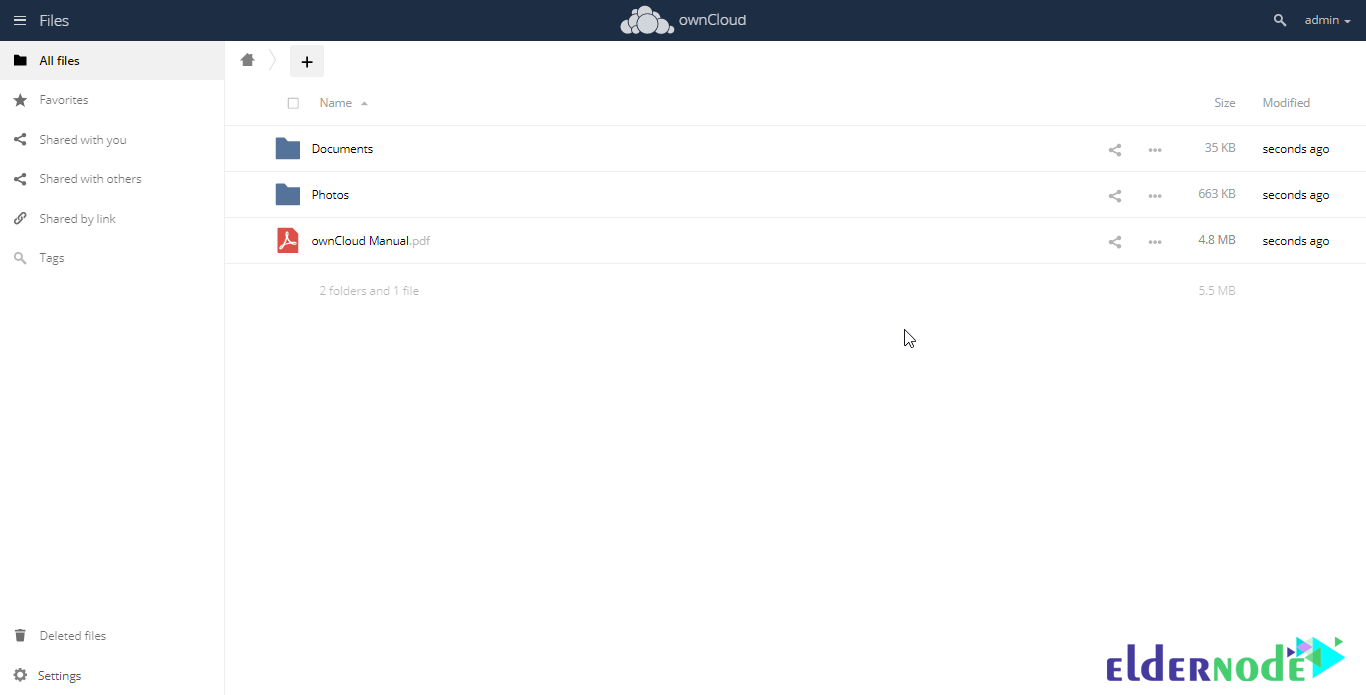Open the Documents folder name
The width and height of the screenshot is (1366, 695).
click(342, 149)
